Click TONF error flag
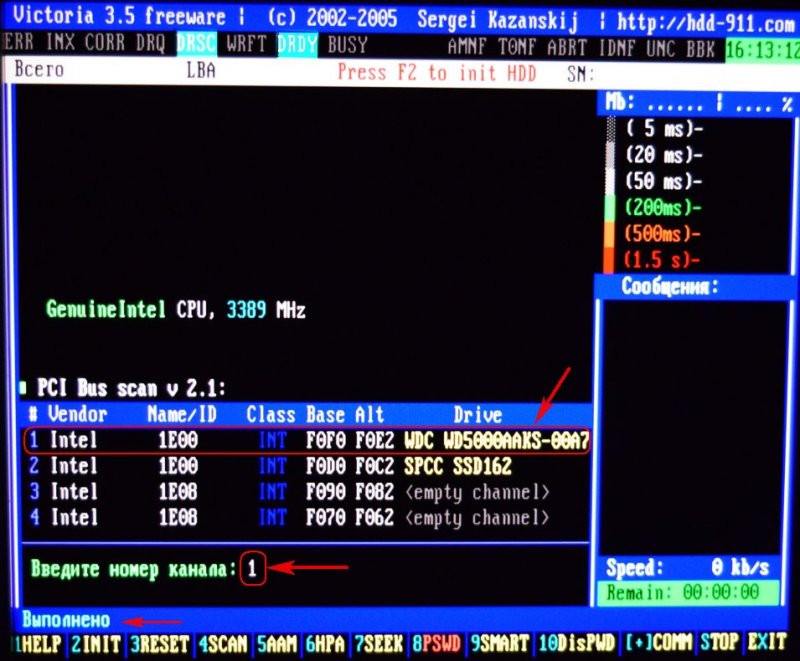 pos(517,48)
